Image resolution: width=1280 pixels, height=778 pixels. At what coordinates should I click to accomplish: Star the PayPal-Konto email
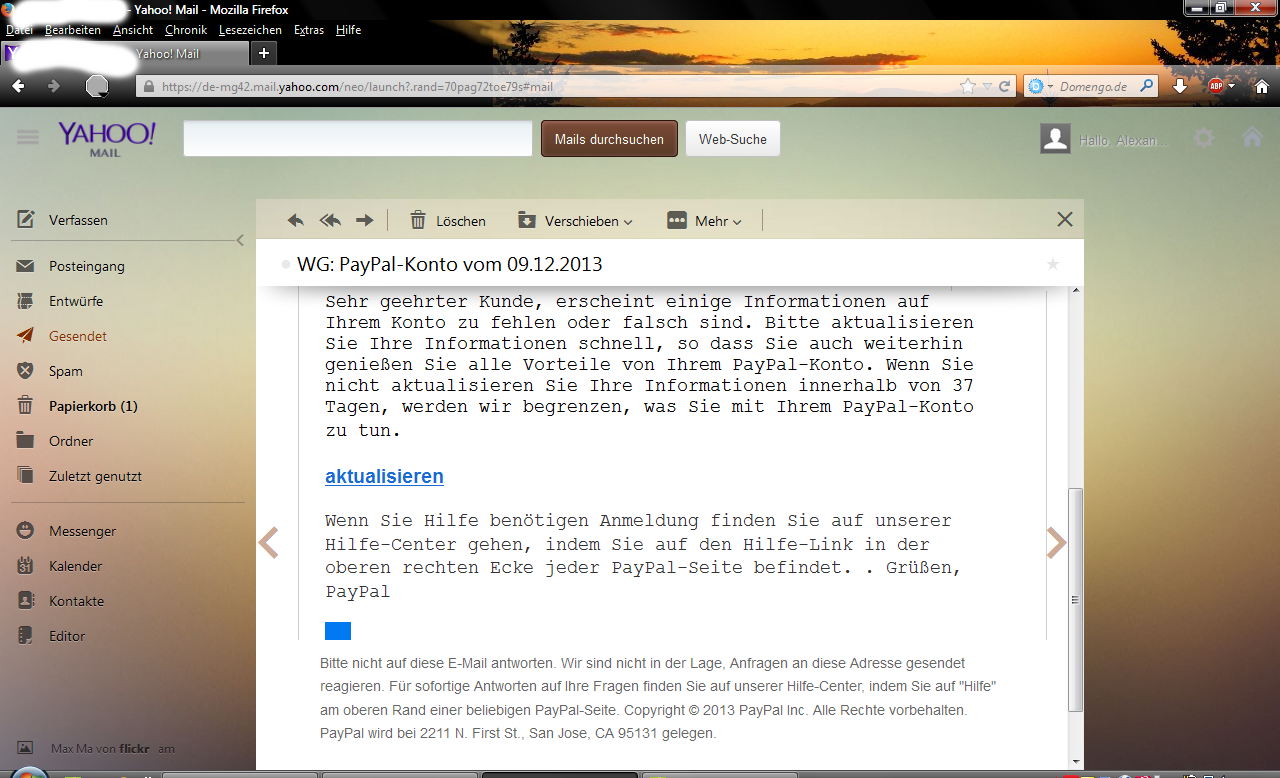(1052, 264)
